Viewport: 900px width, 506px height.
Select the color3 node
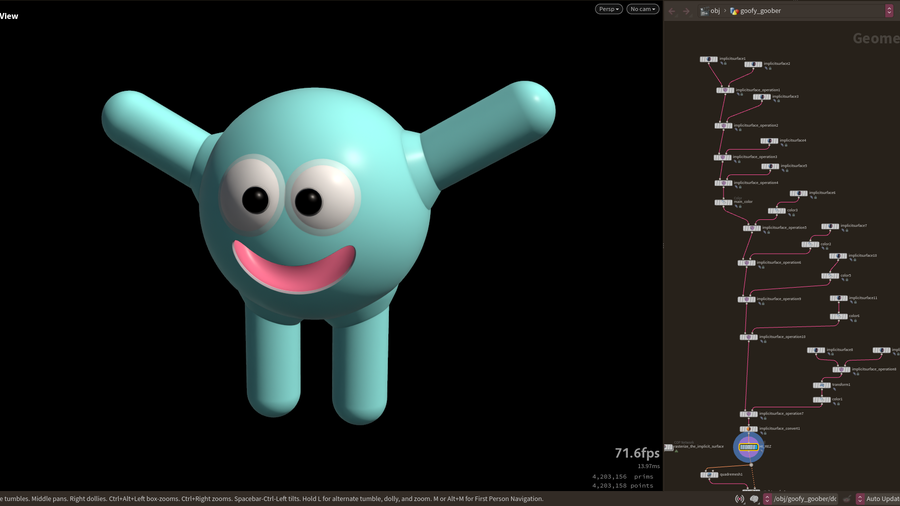pos(777,211)
